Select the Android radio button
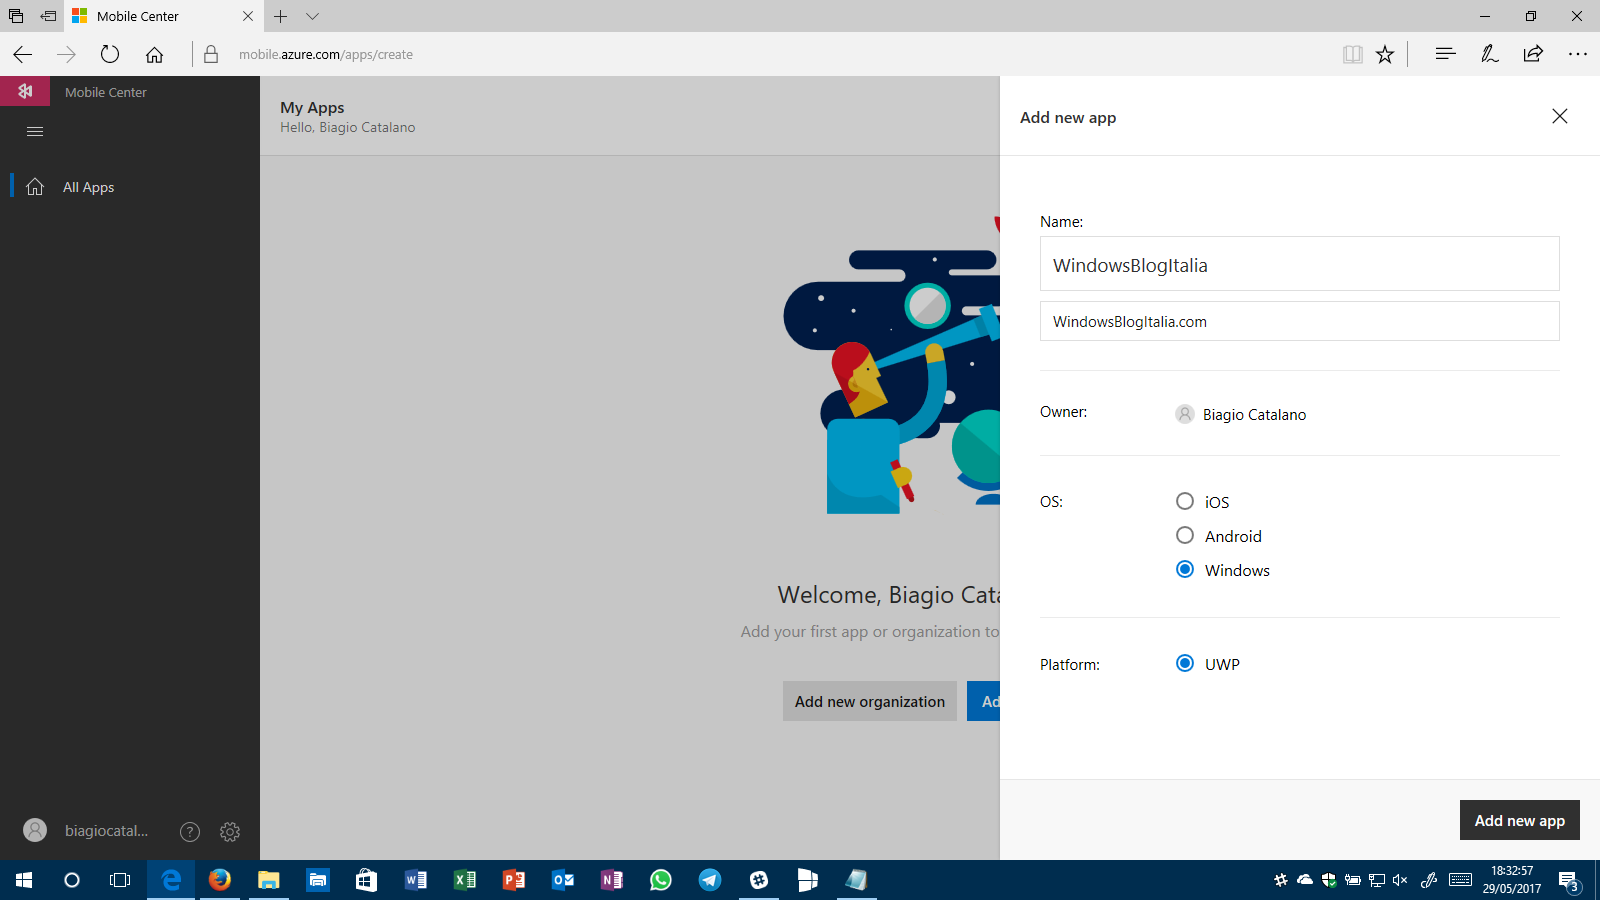Screen dimensions: 1600x900 pyautogui.click(x=1185, y=535)
